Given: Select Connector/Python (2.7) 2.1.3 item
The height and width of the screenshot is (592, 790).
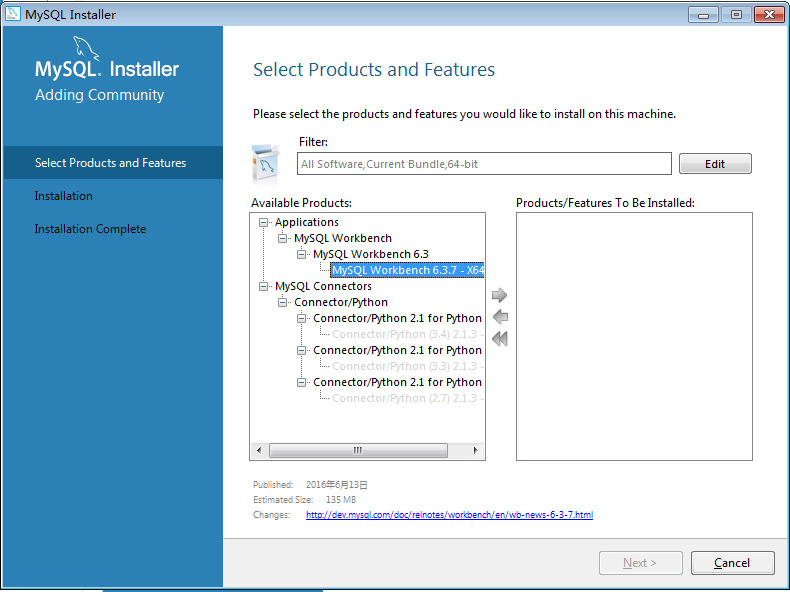Looking at the screenshot, I should click(x=408, y=398).
